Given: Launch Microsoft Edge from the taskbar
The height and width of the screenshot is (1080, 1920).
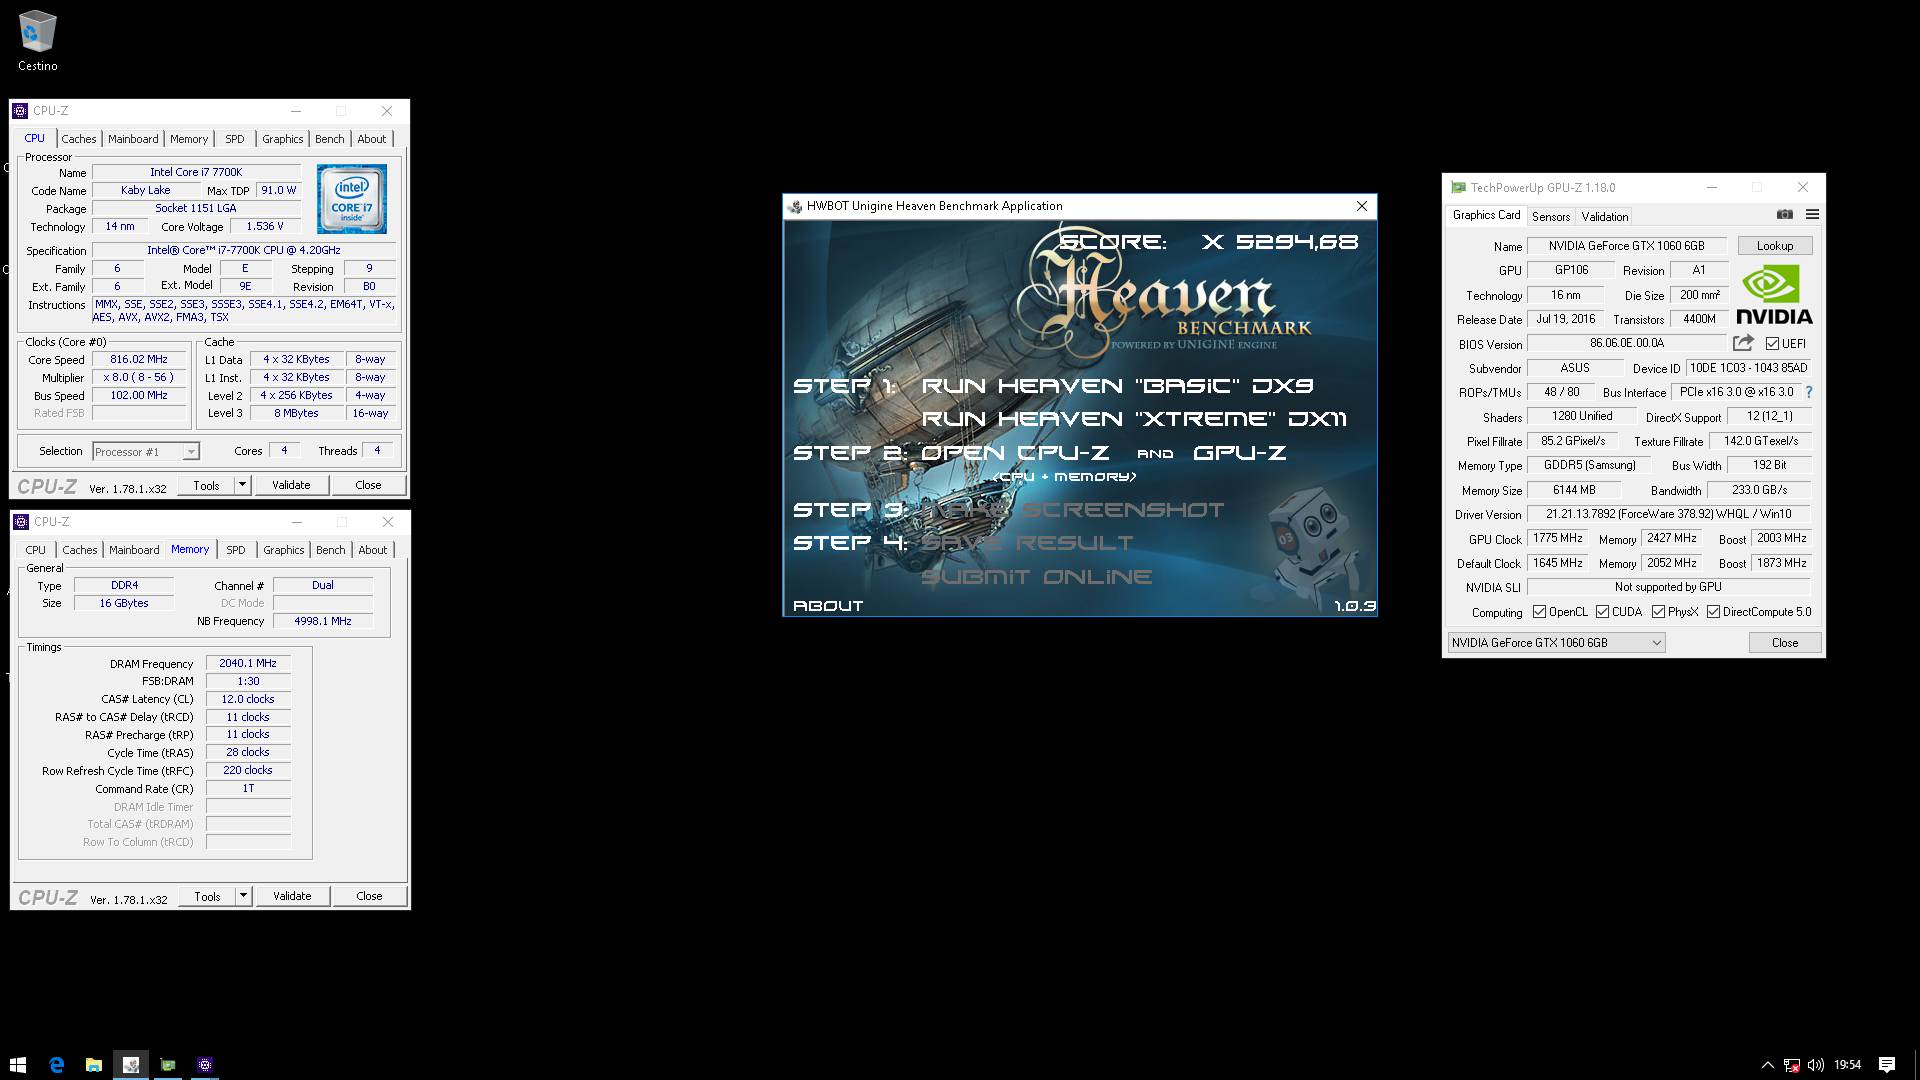Looking at the screenshot, I should point(57,1065).
